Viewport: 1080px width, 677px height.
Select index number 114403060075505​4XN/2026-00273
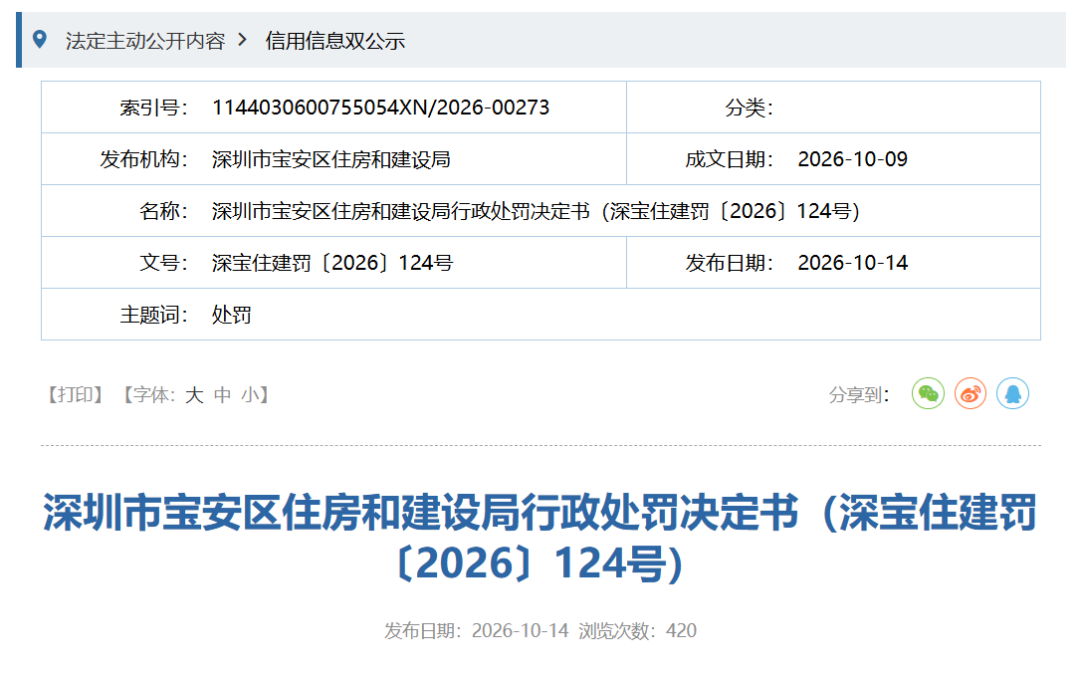point(381,107)
